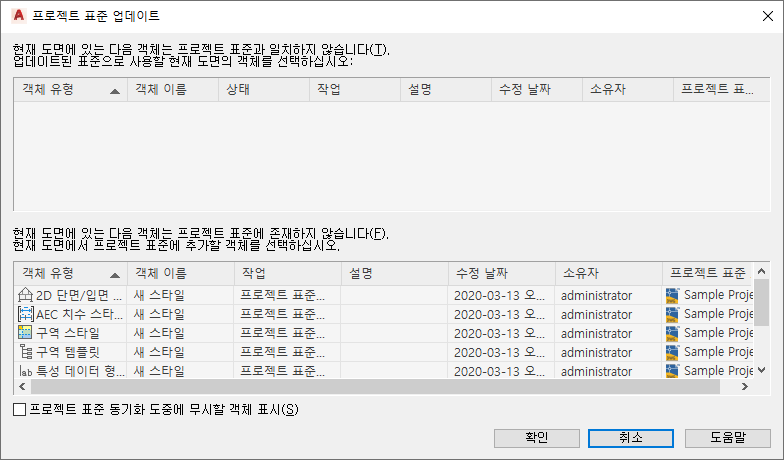Click '2020-03-13 오...' date in 구역 스타일 row
This screenshot has width=784, height=460.
[499, 334]
